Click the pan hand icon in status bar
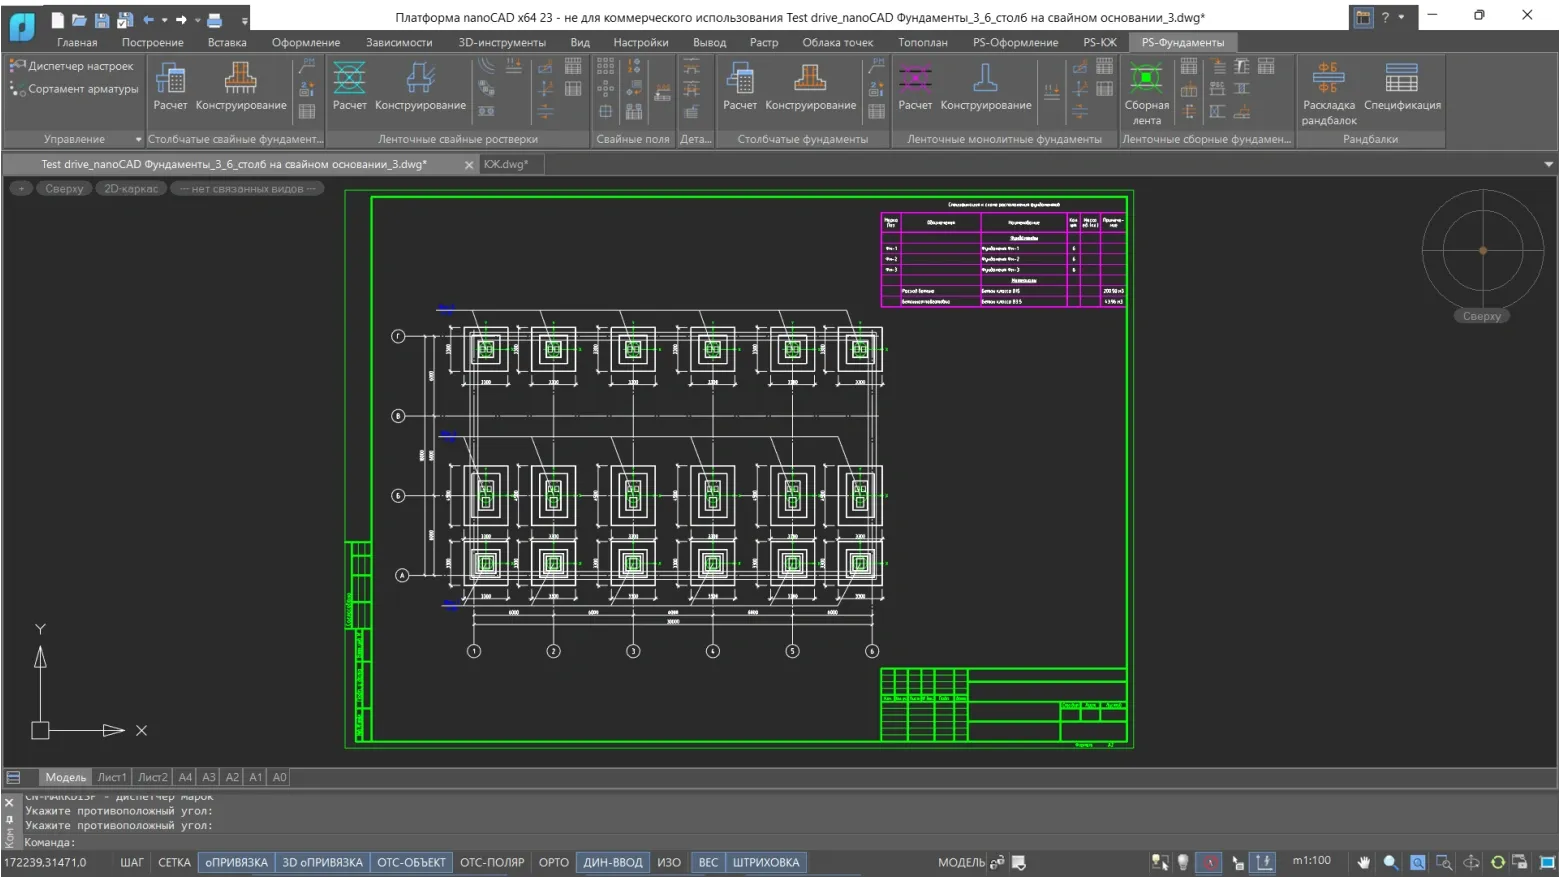 [x=1363, y=862]
